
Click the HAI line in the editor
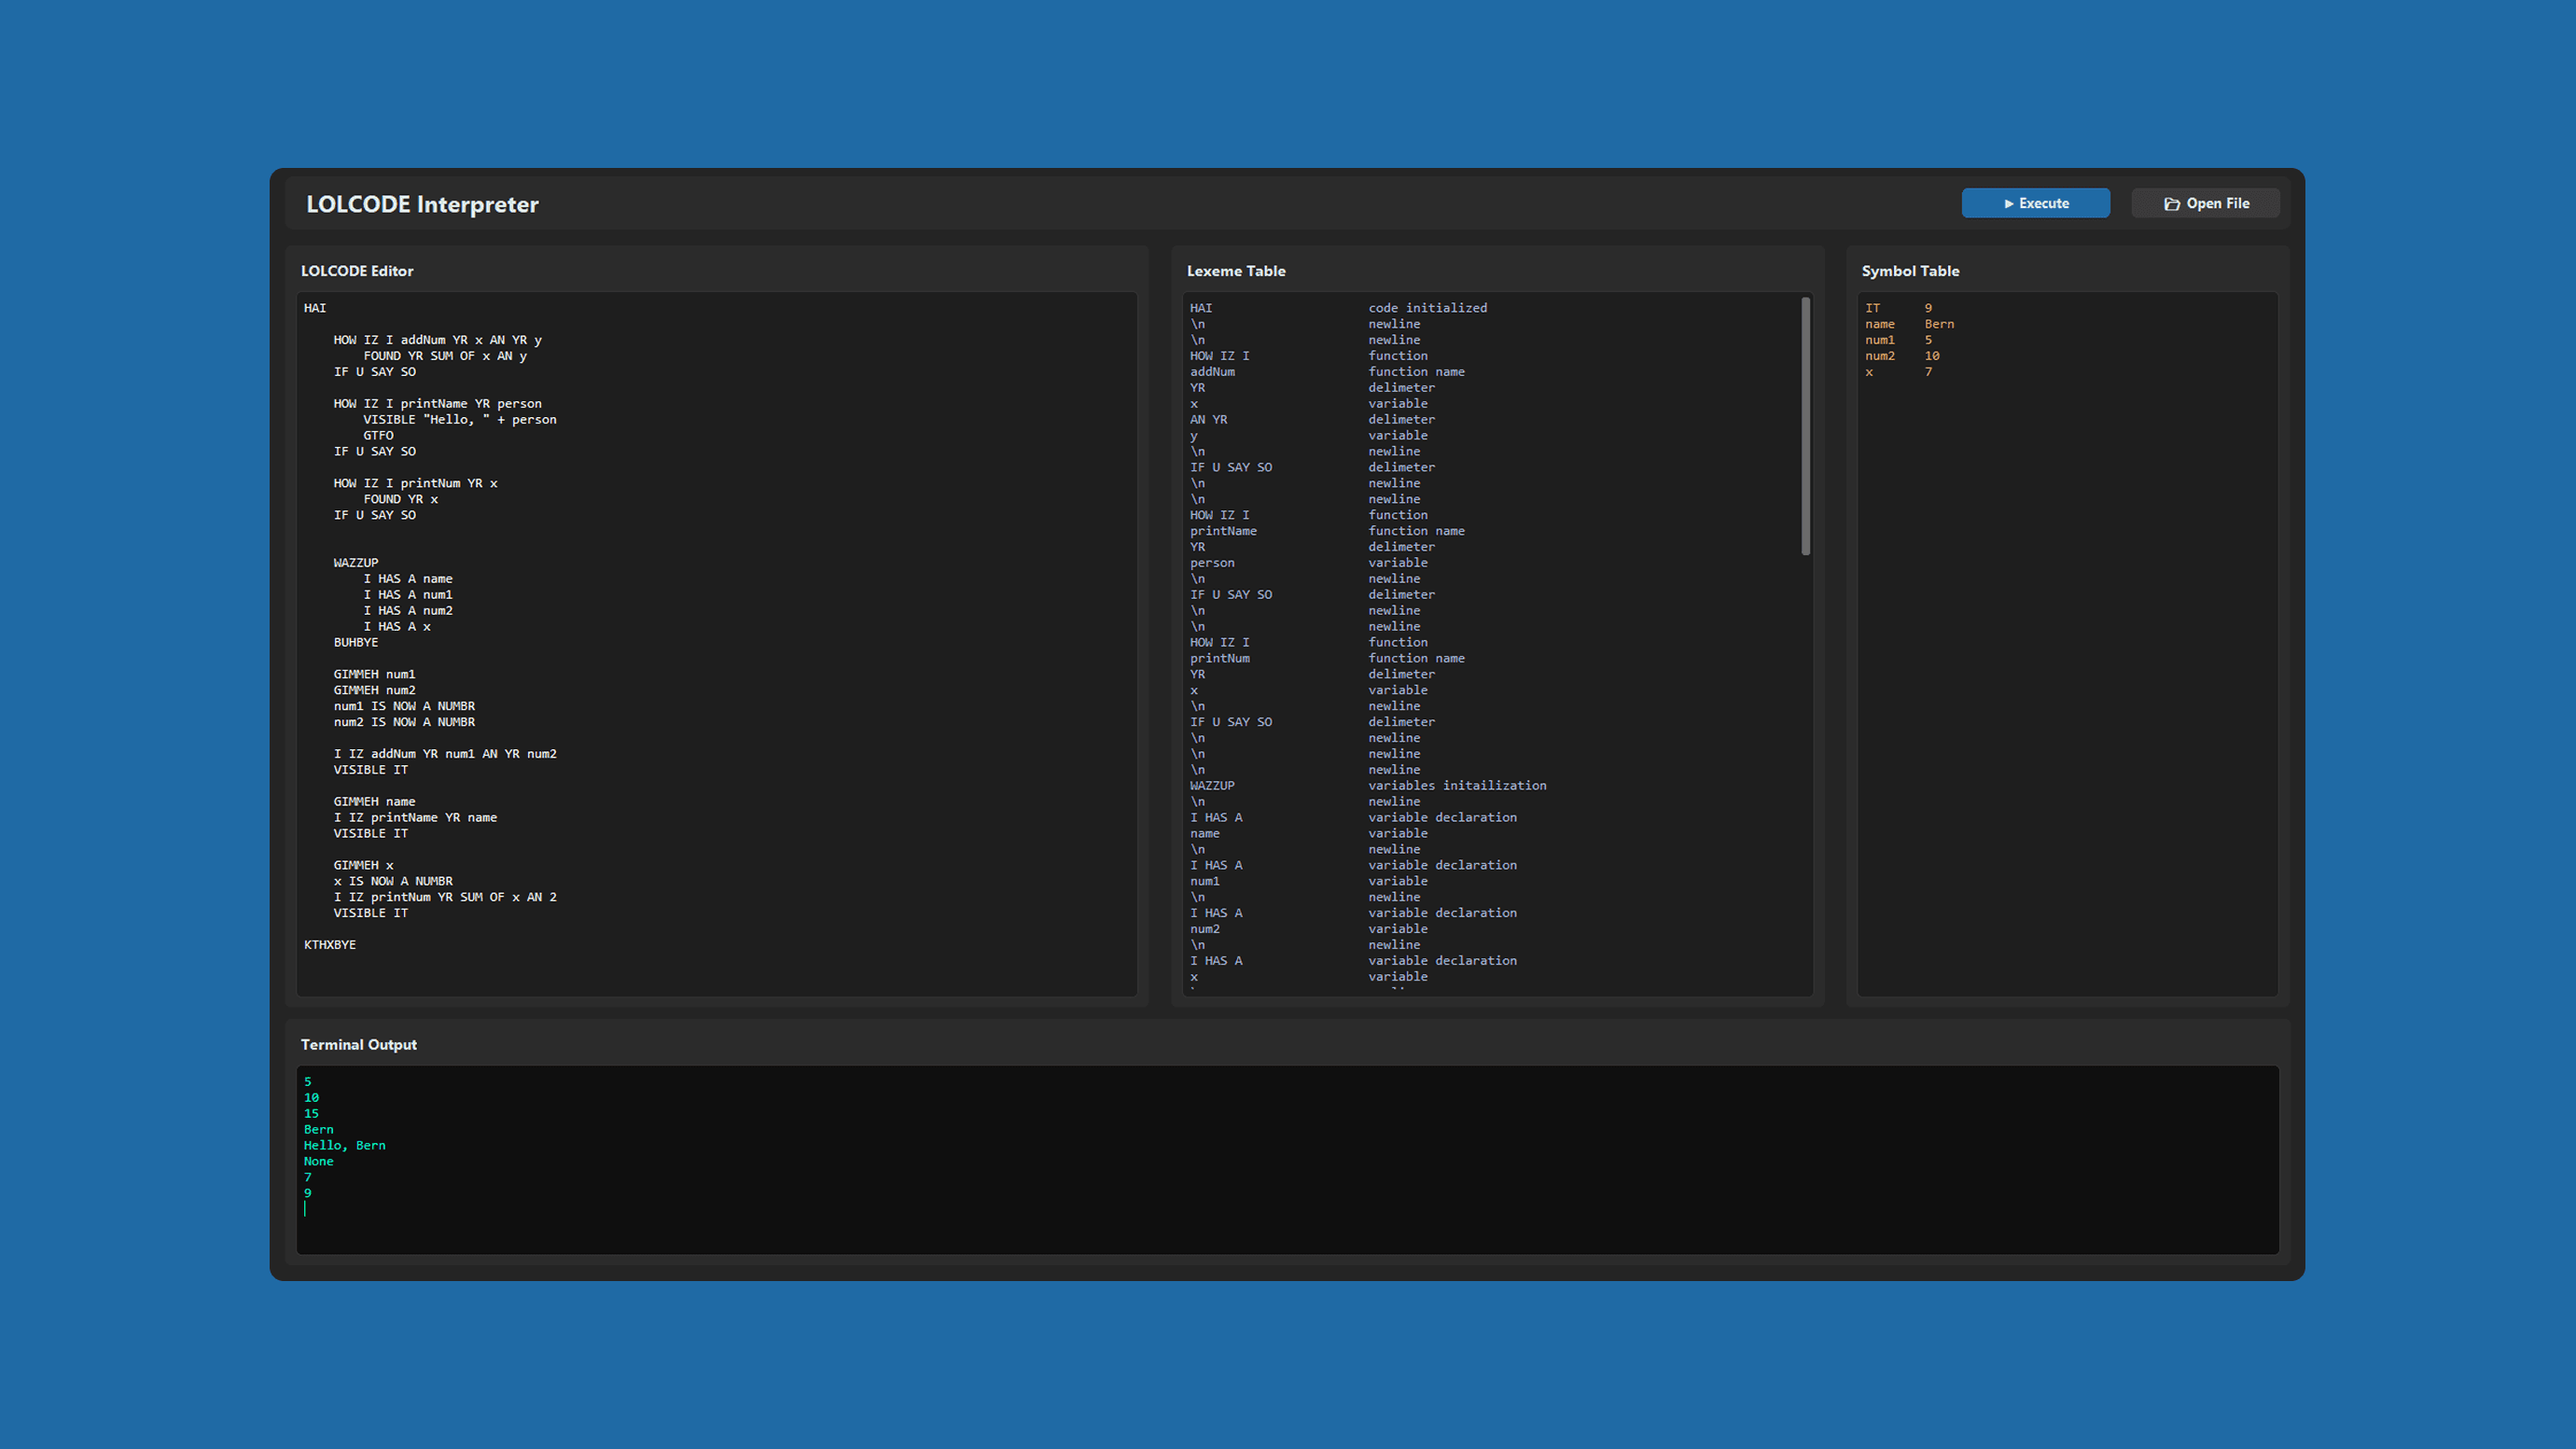tap(315, 308)
